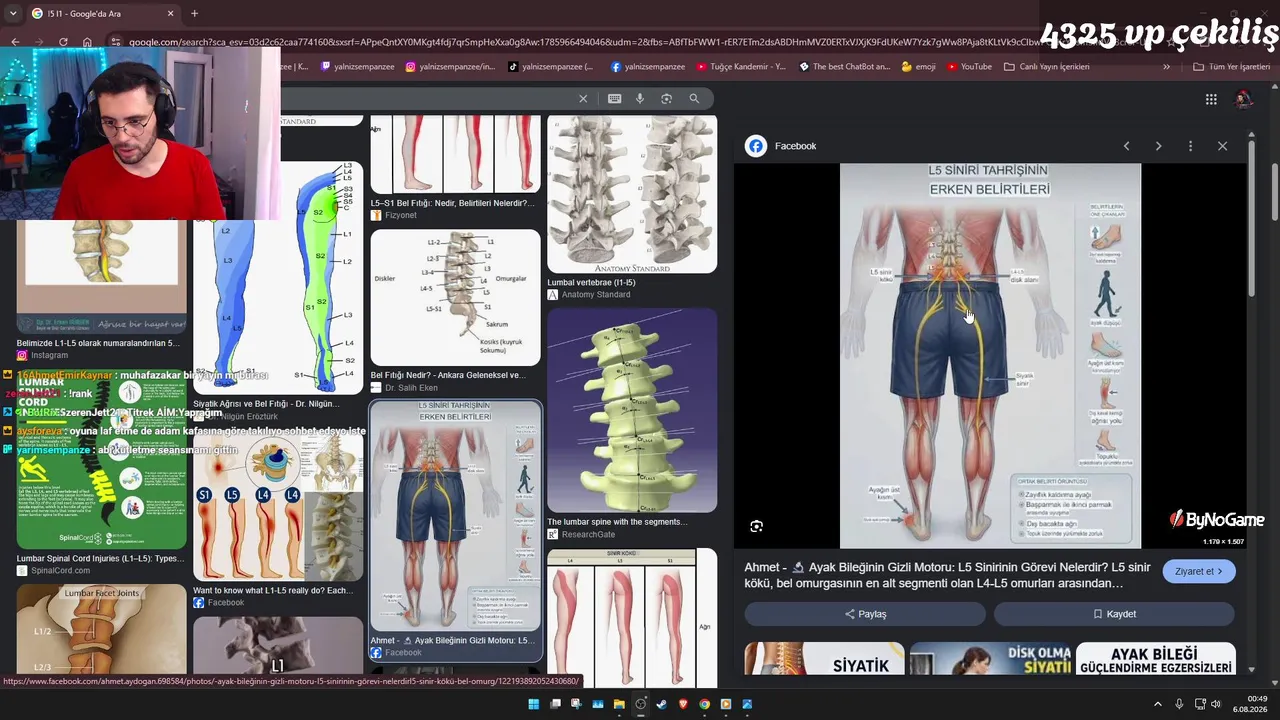Select the S1 L5 L4 L4 legs image

click(278, 507)
